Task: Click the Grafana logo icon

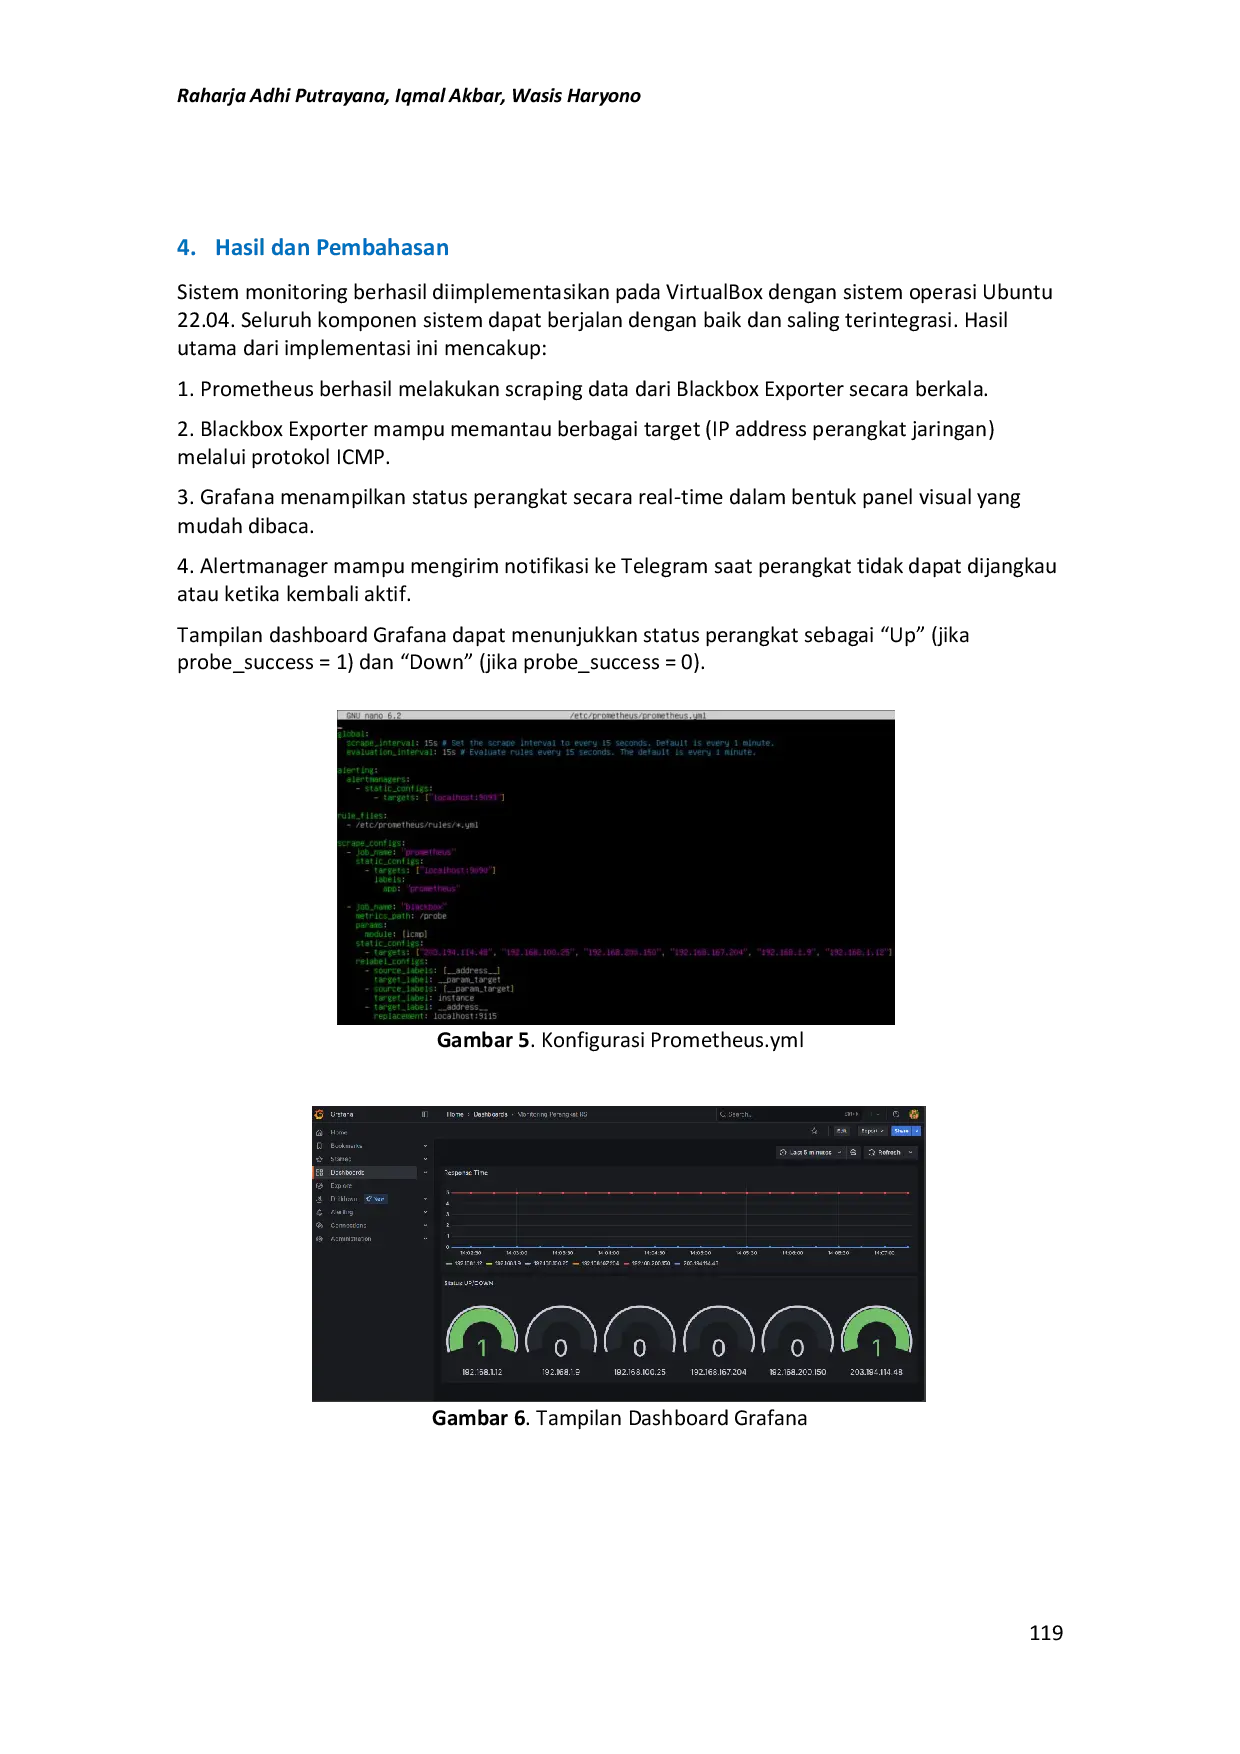Action: click(x=319, y=1114)
